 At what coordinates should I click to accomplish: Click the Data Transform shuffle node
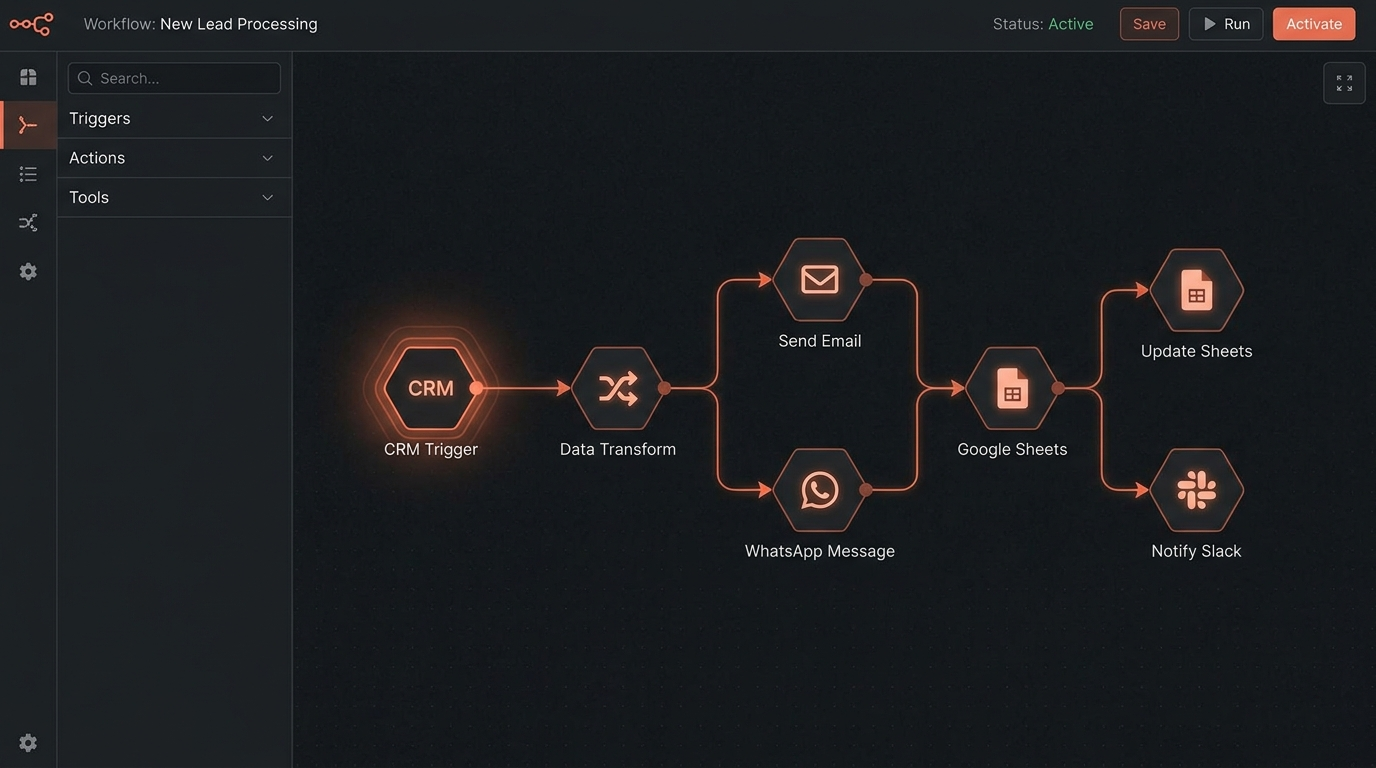(618, 388)
